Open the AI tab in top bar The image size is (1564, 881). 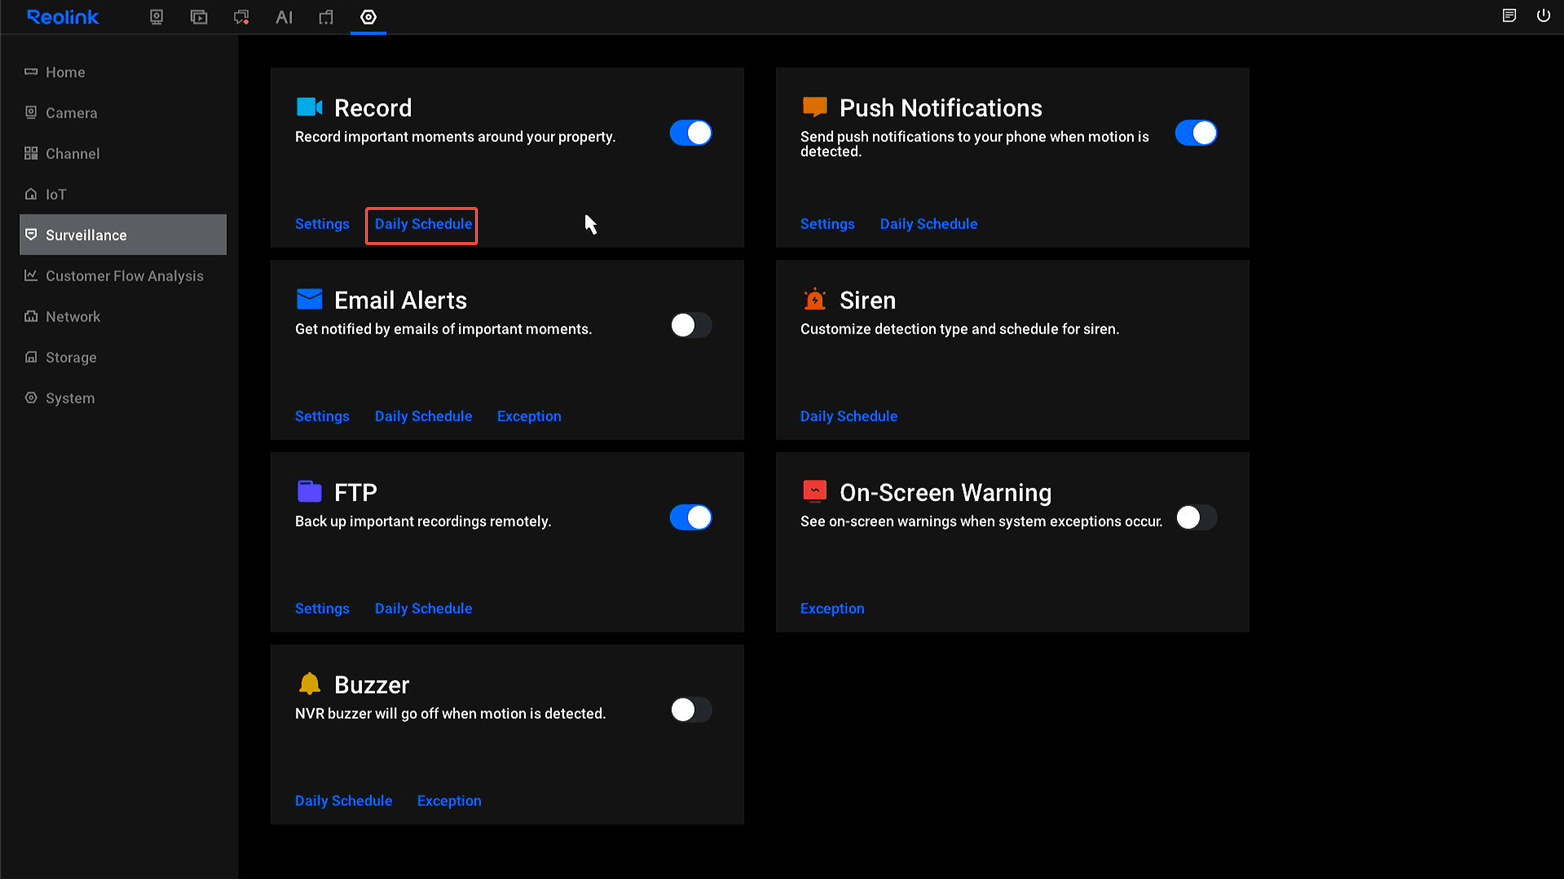pos(284,17)
